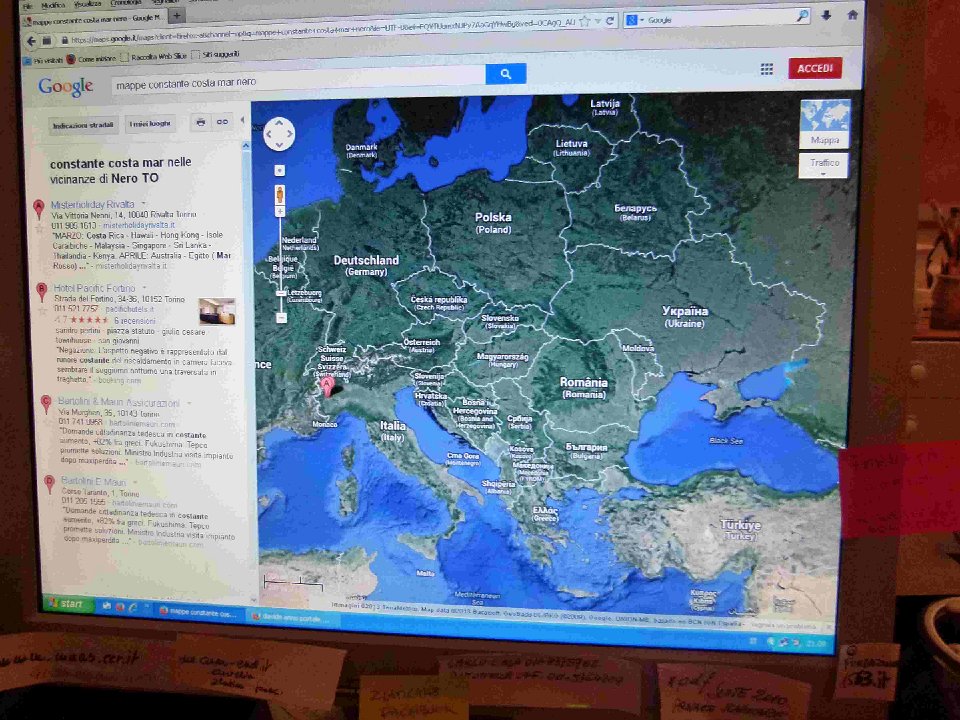Viewport: 960px width, 720px height.
Task: Click the search bar magnifier icon
Action: click(x=801, y=17)
